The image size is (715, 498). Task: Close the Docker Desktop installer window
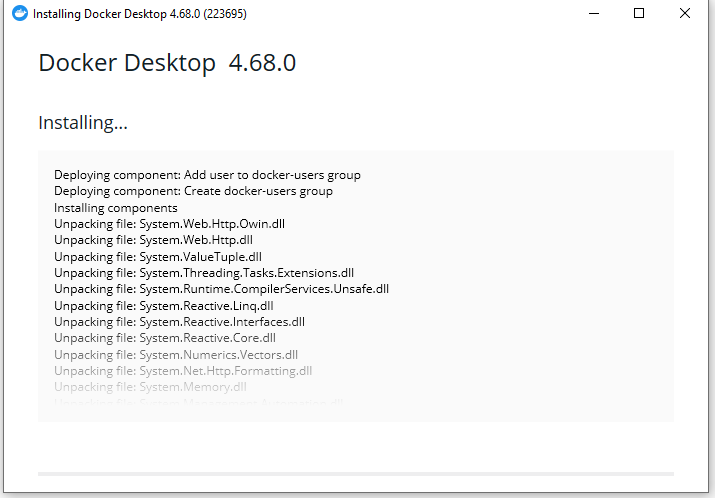[x=684, y=13]
